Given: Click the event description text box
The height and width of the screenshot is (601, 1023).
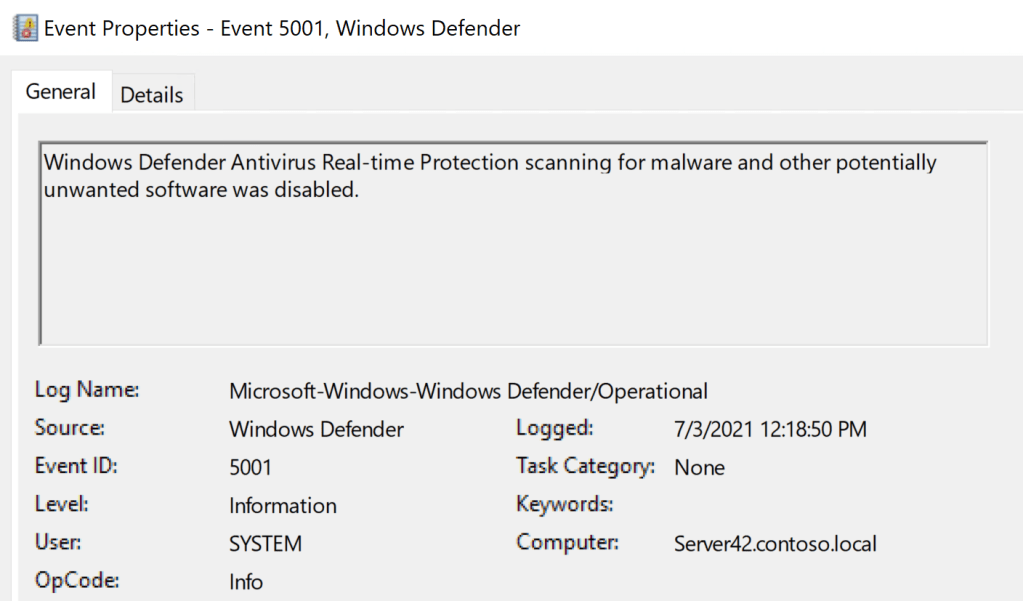Looking at the screenshot, I should click(x=513, y=244).
